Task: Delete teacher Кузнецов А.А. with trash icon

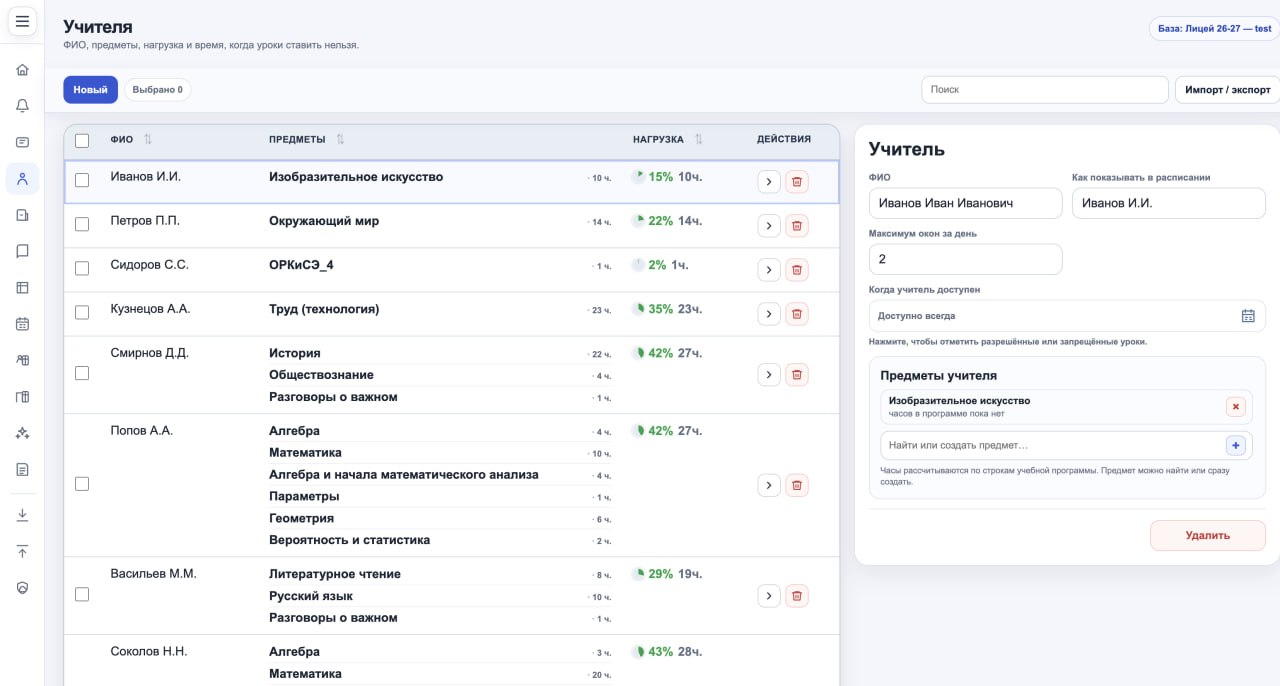Action: (797, 314)
